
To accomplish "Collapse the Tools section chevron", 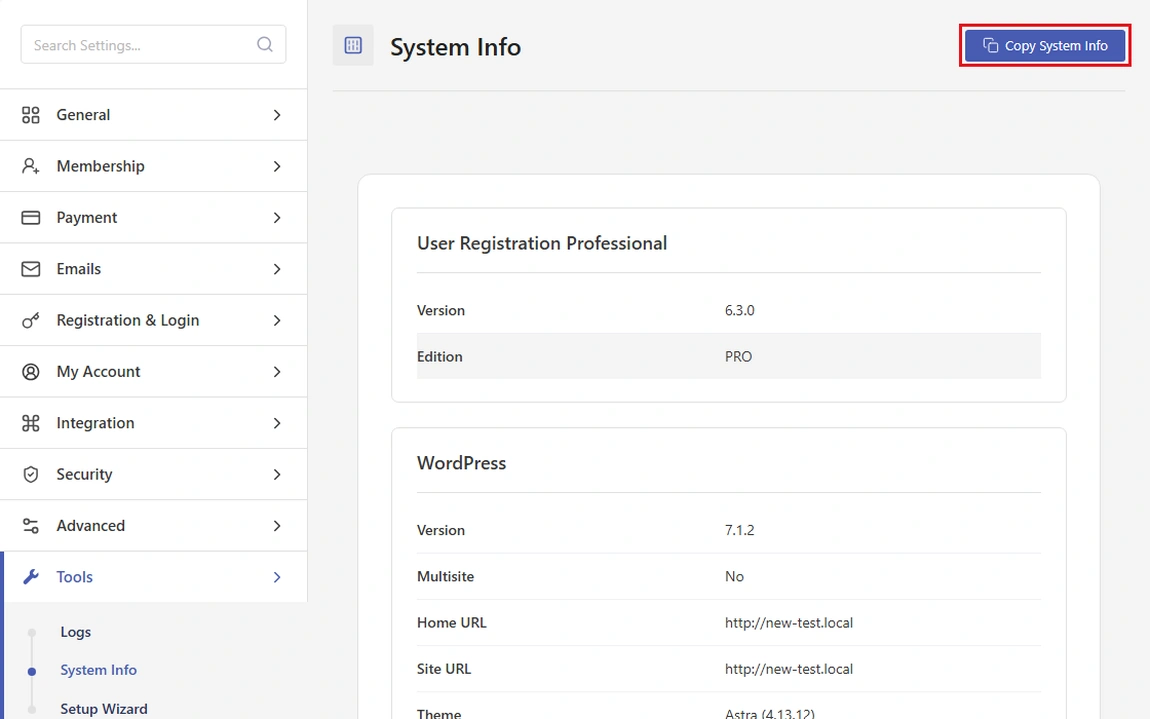I will point(277,577).
